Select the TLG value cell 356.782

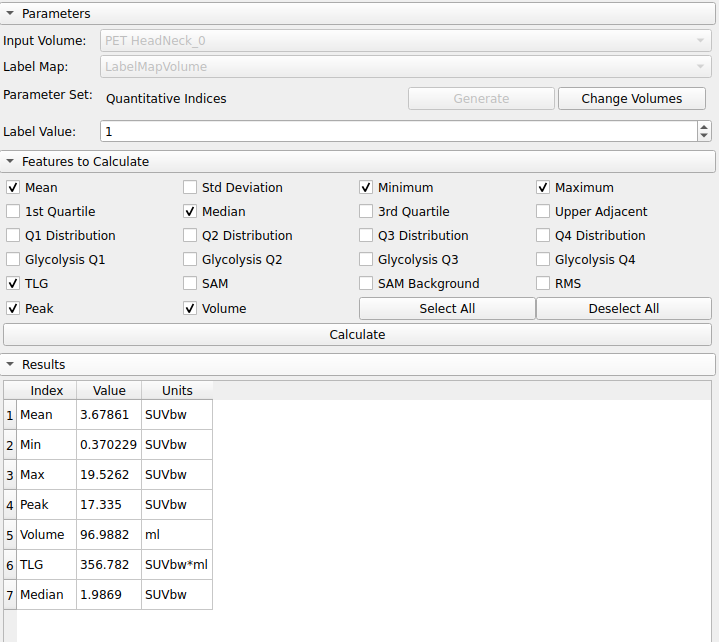[109, 565]
